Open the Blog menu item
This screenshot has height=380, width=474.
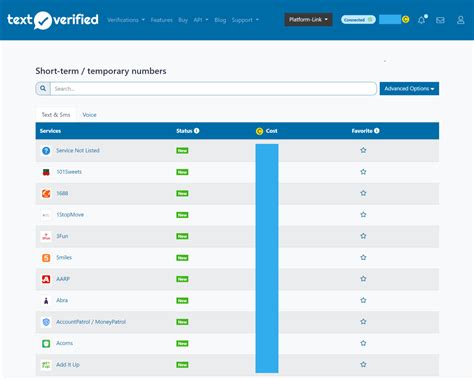pyautogui.click(x=220, y=20)
